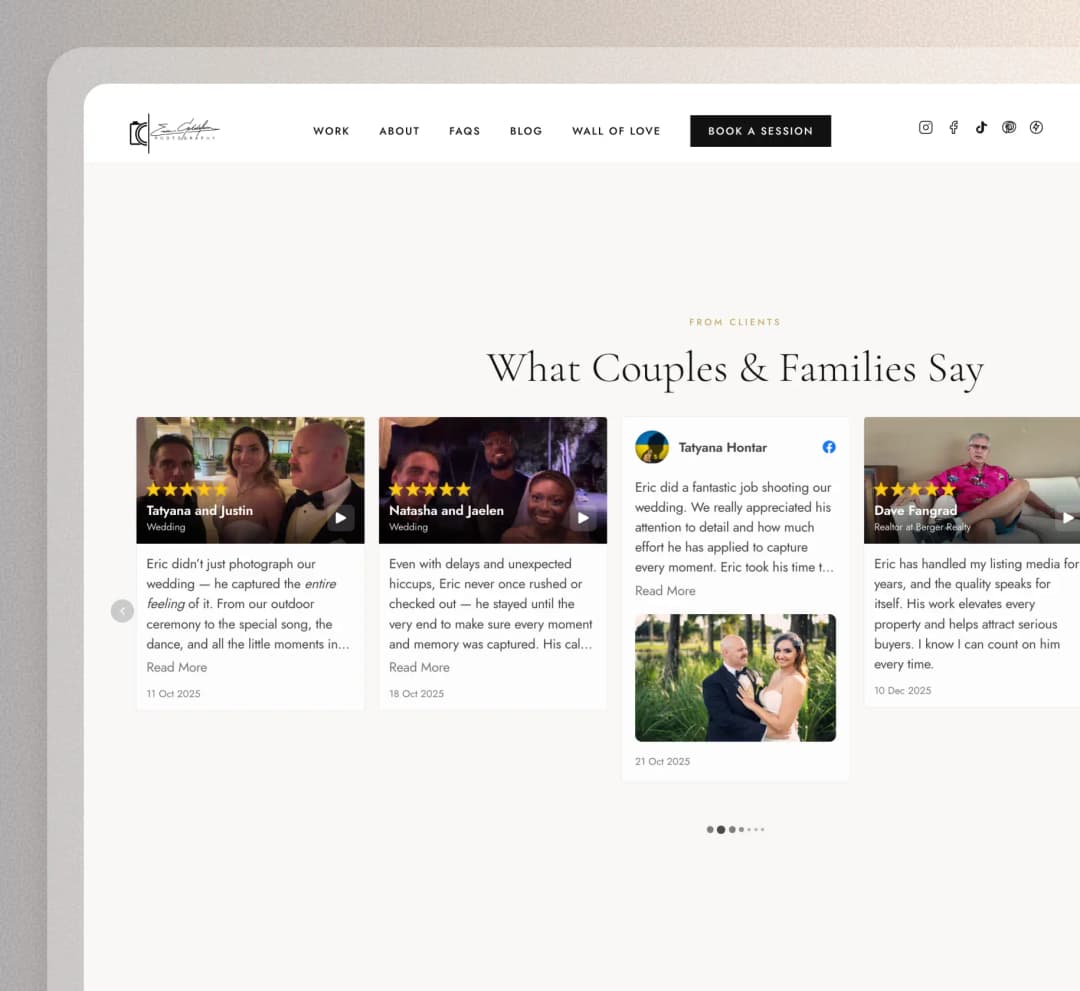Select the third carousel pagination dot
This screenshot has height=991, width=1080.
pyautogui.click(x=732, y=830)
